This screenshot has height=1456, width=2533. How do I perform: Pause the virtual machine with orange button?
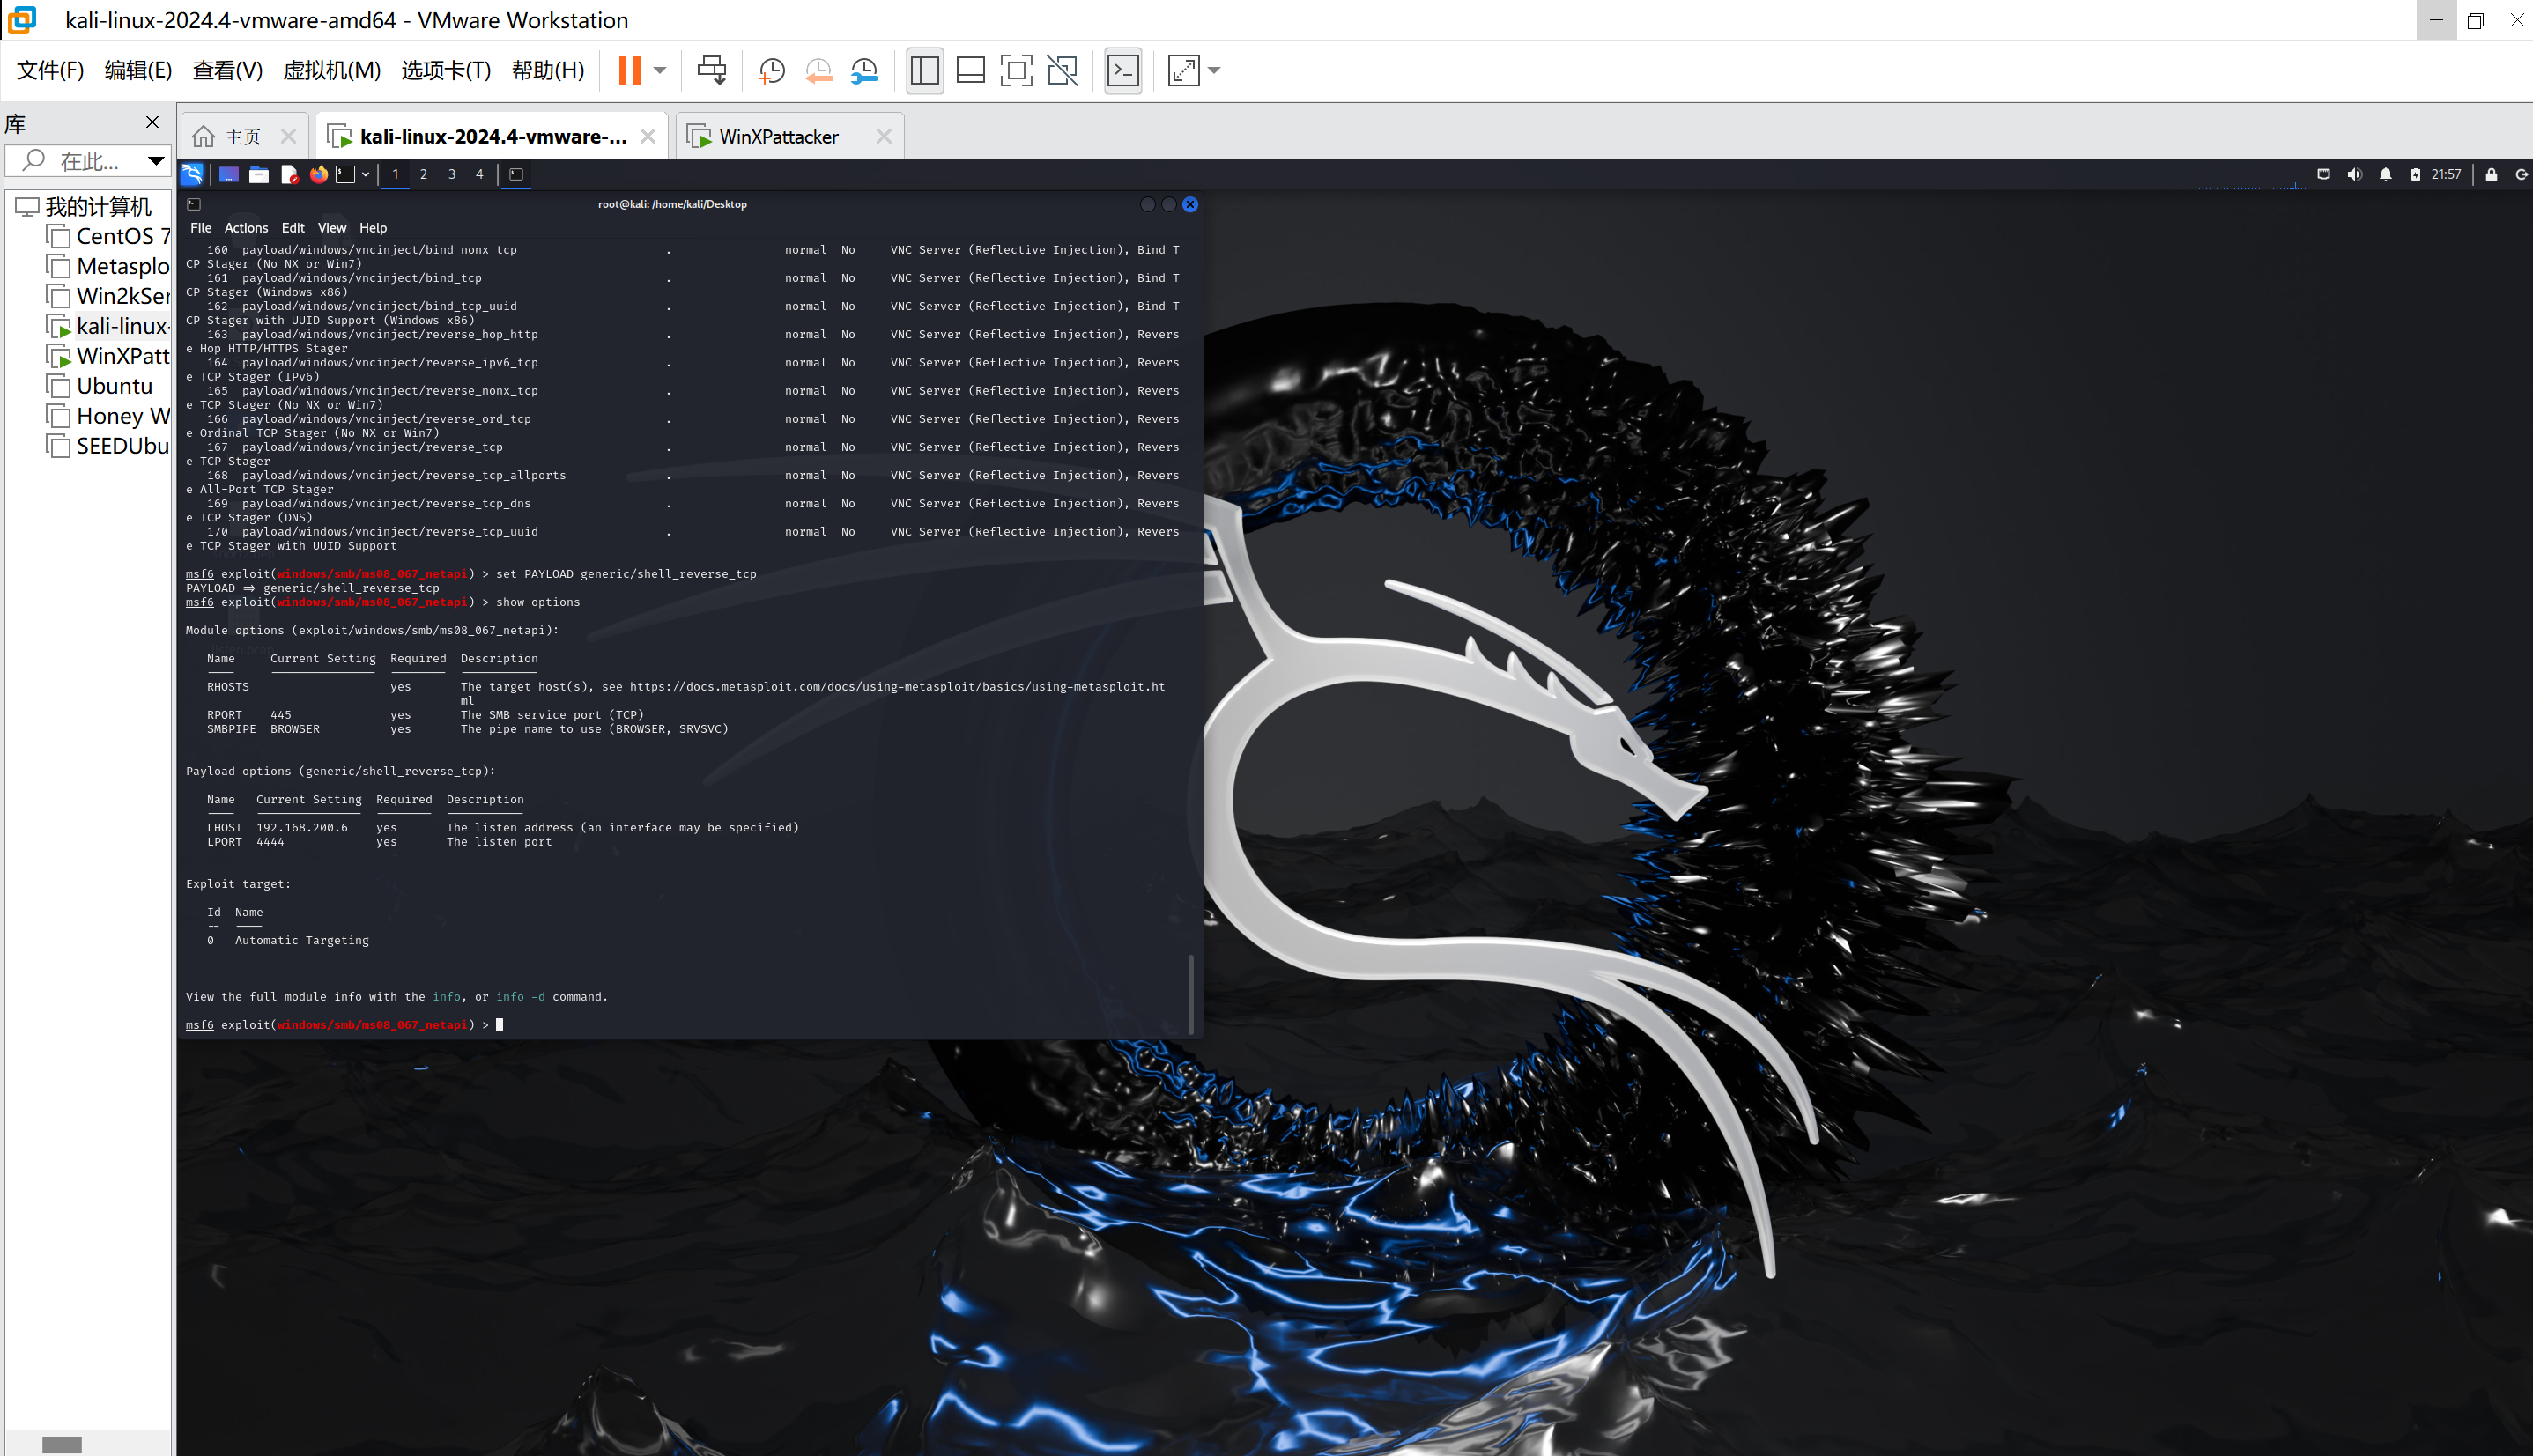[x=629, y=70]
